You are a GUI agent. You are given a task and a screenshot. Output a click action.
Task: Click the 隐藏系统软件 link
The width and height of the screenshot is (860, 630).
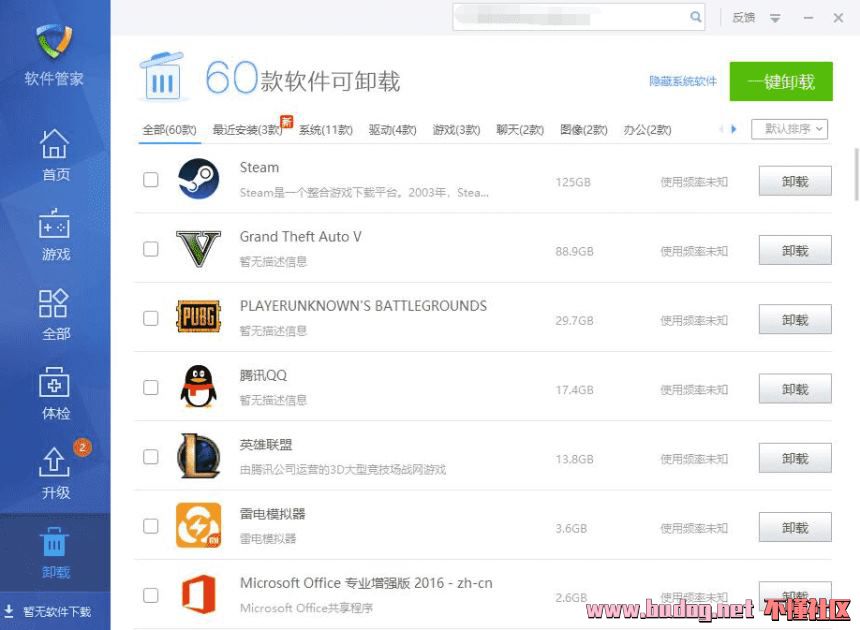coord(683,81)
